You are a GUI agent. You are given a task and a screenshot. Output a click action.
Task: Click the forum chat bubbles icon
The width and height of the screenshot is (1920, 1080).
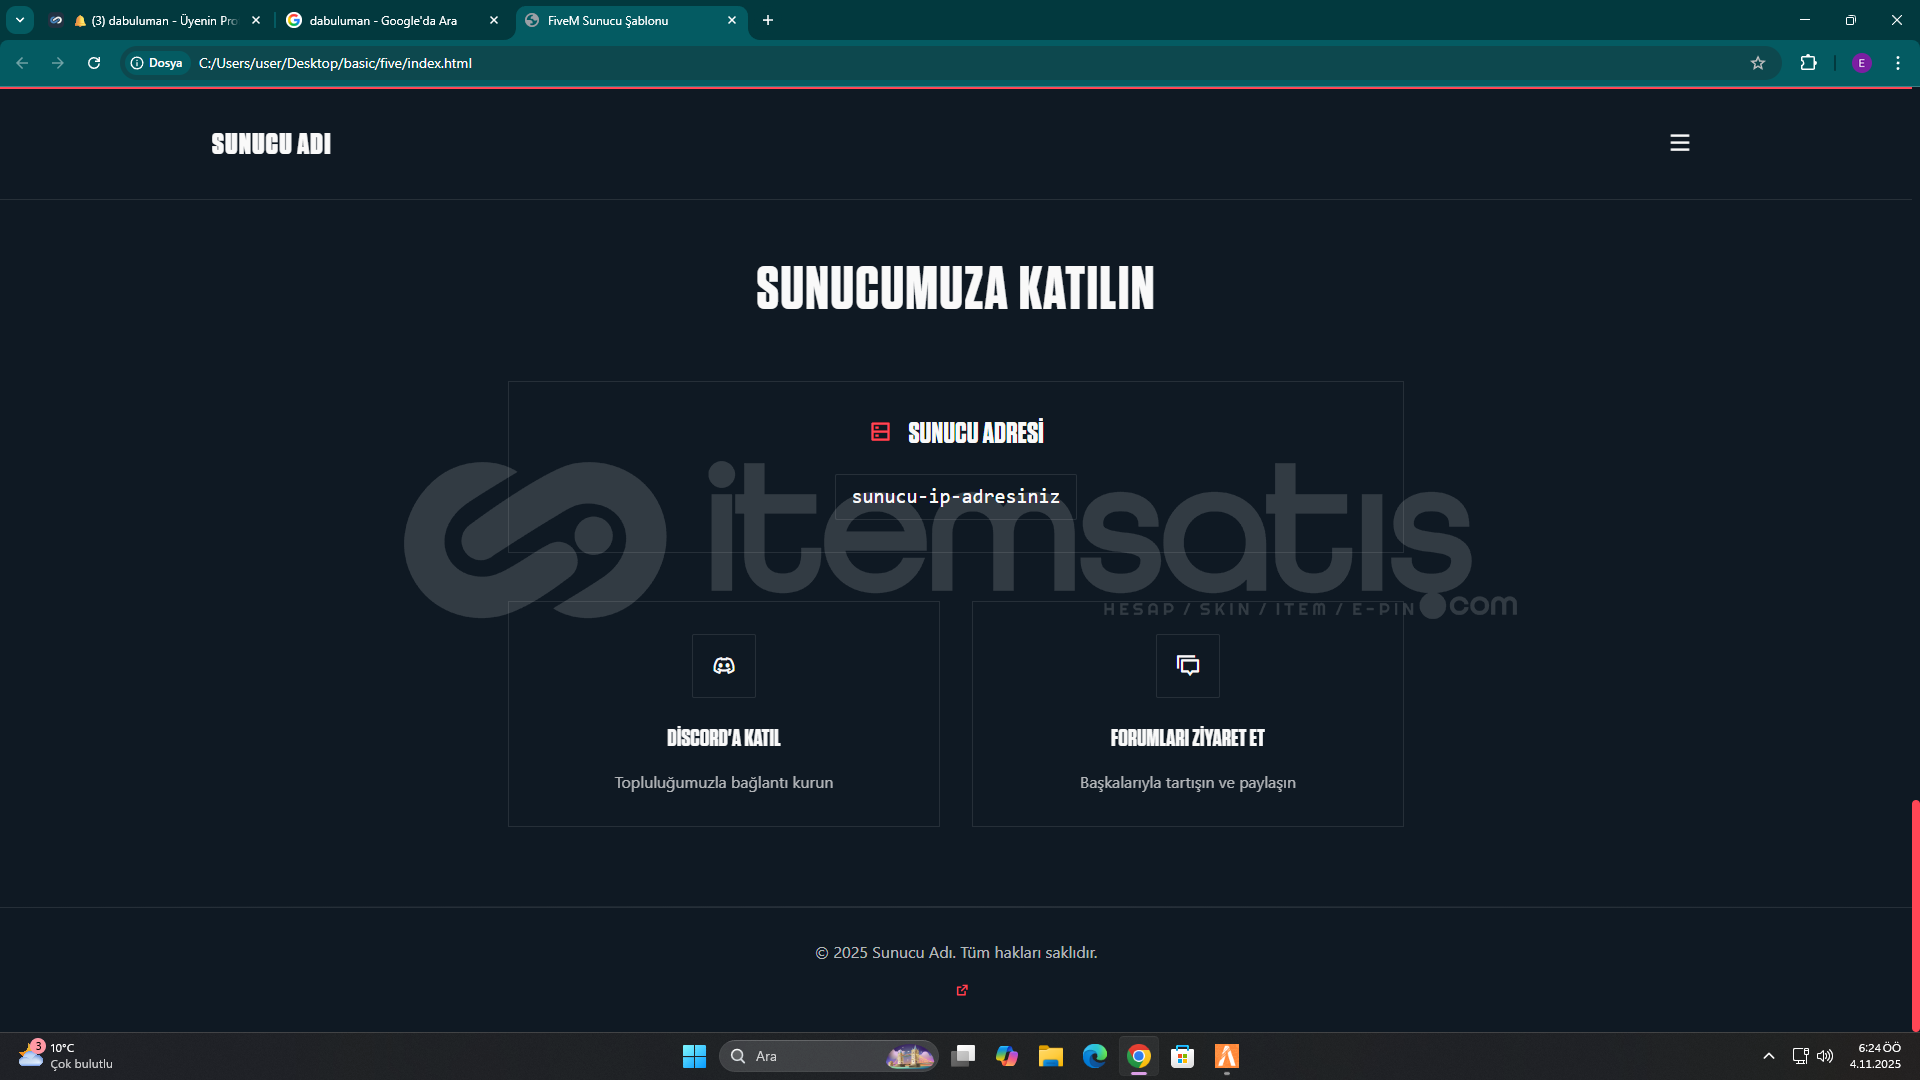(x=1187, y=666)
